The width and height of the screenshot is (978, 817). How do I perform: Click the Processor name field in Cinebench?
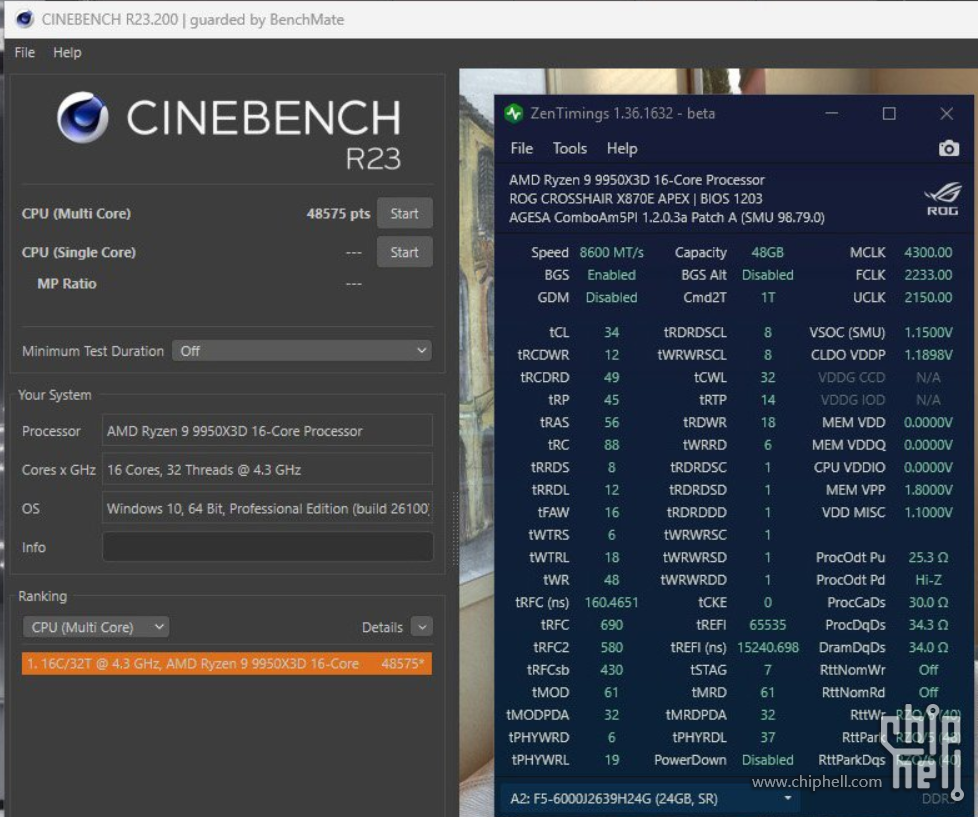coord(268,431)
